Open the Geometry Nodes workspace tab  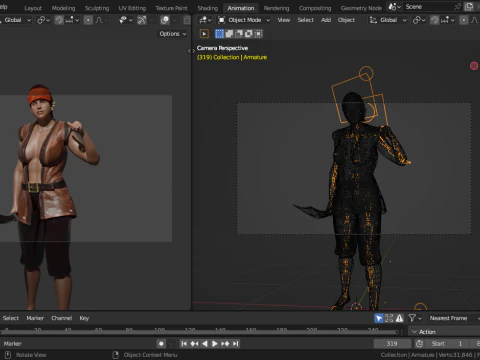[361, 8]
